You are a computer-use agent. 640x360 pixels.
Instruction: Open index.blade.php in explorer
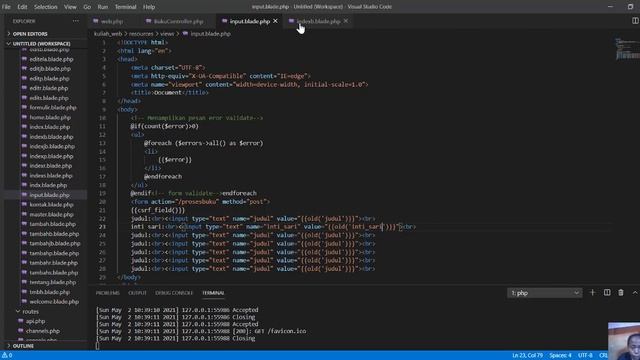[49, 127]
